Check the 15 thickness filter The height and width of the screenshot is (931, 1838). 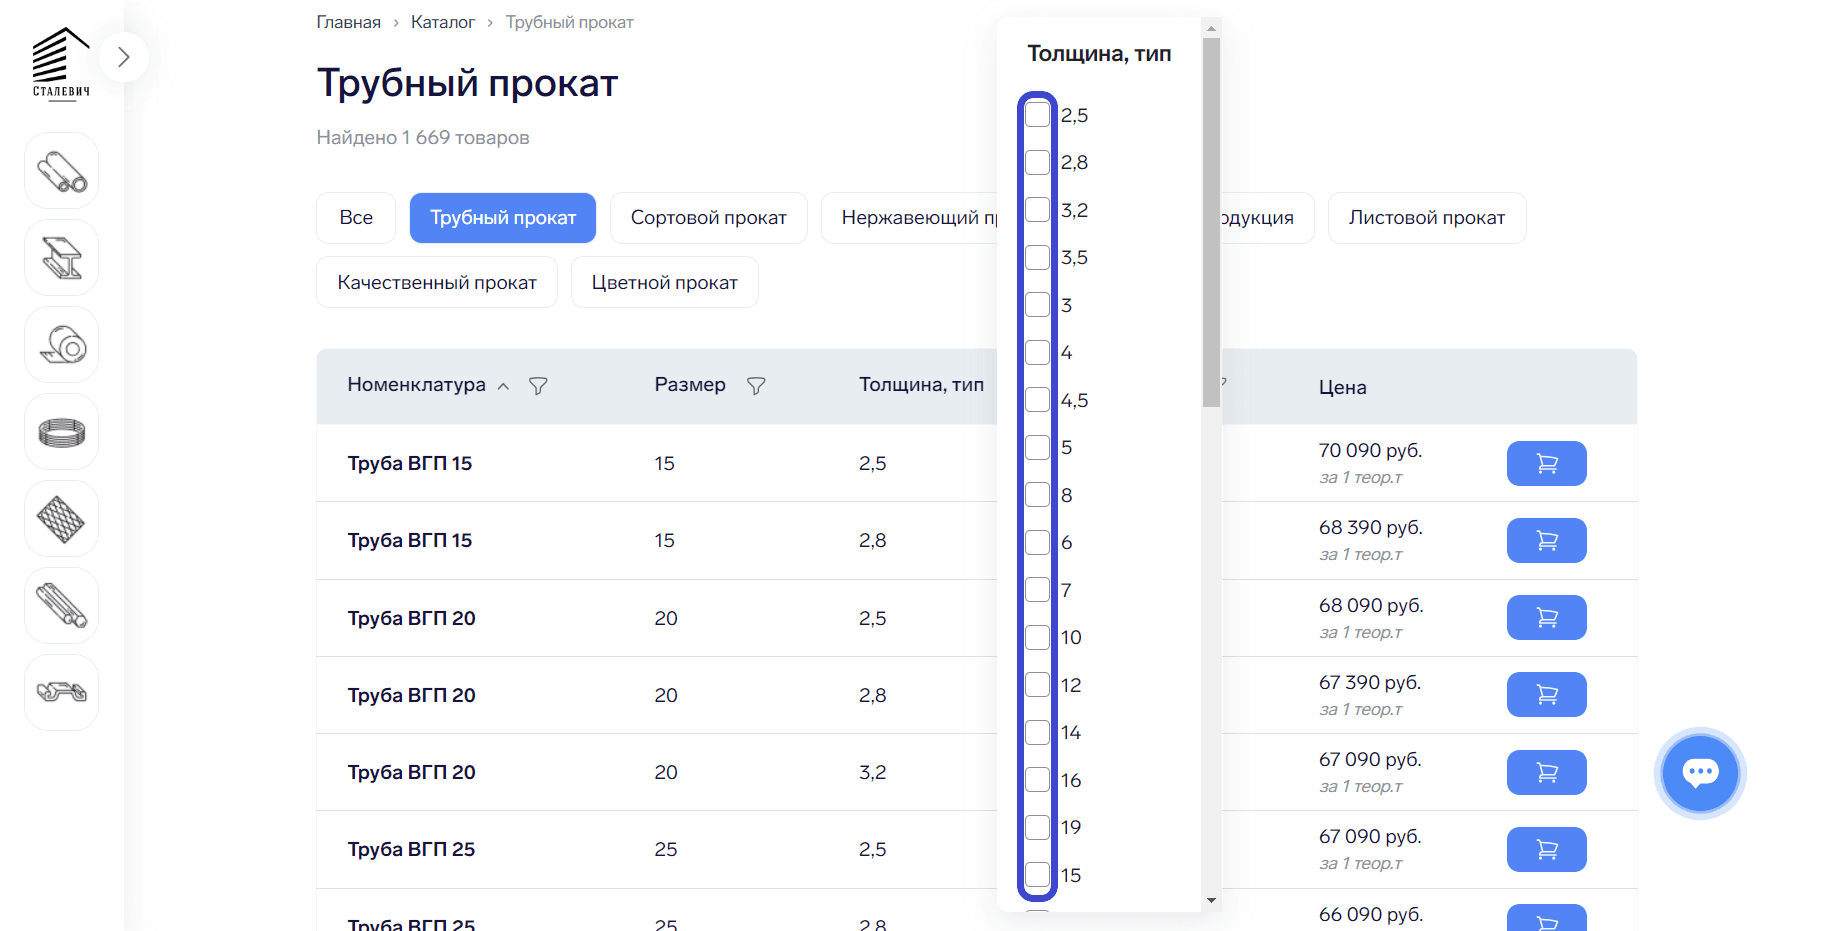(1038, 875)
